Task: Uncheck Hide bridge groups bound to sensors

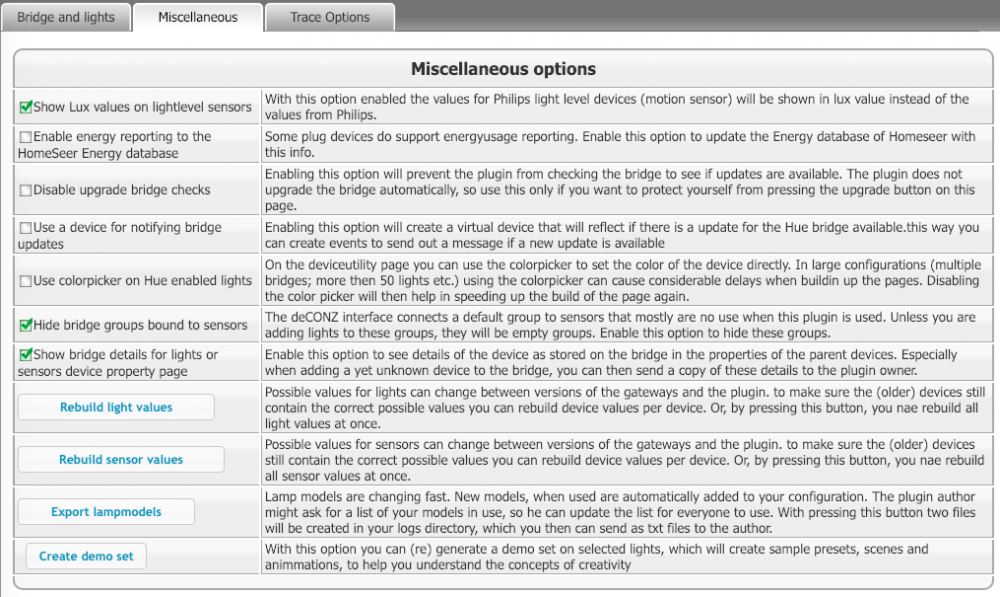Action: click(x=25, y=325)
